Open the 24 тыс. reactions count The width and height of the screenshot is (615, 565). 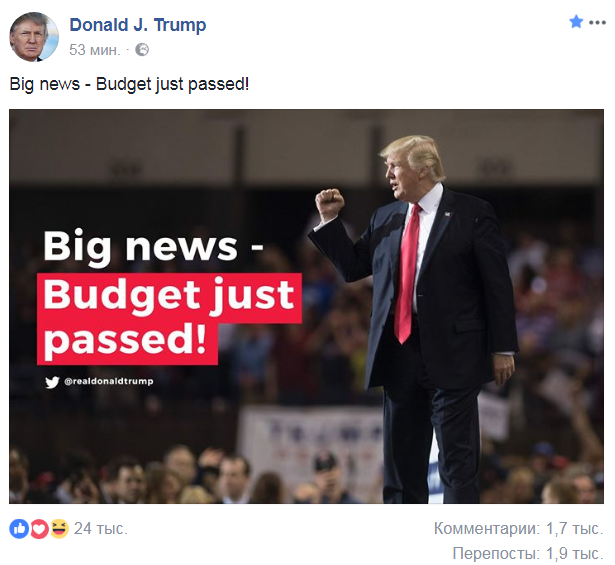pos(101,529)
